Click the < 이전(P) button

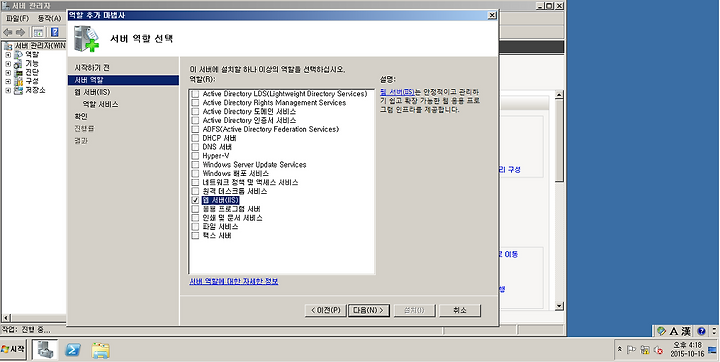[x=326, y=310]
